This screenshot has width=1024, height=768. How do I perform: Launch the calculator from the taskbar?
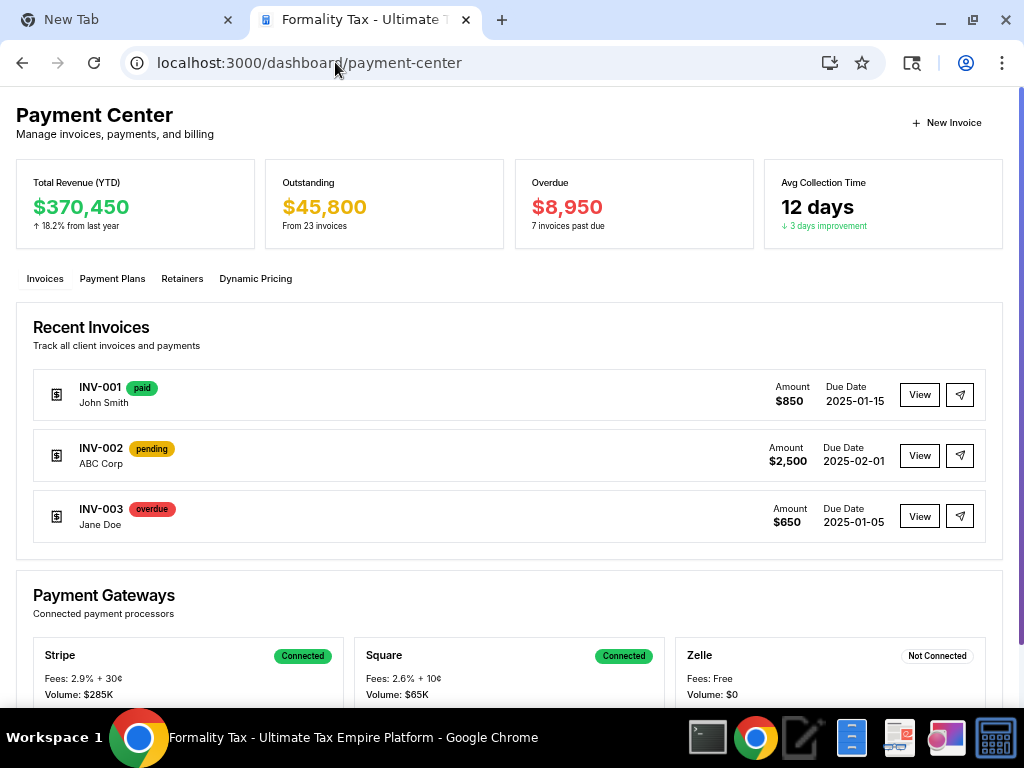pyautogui.click(x=995, y=738)
